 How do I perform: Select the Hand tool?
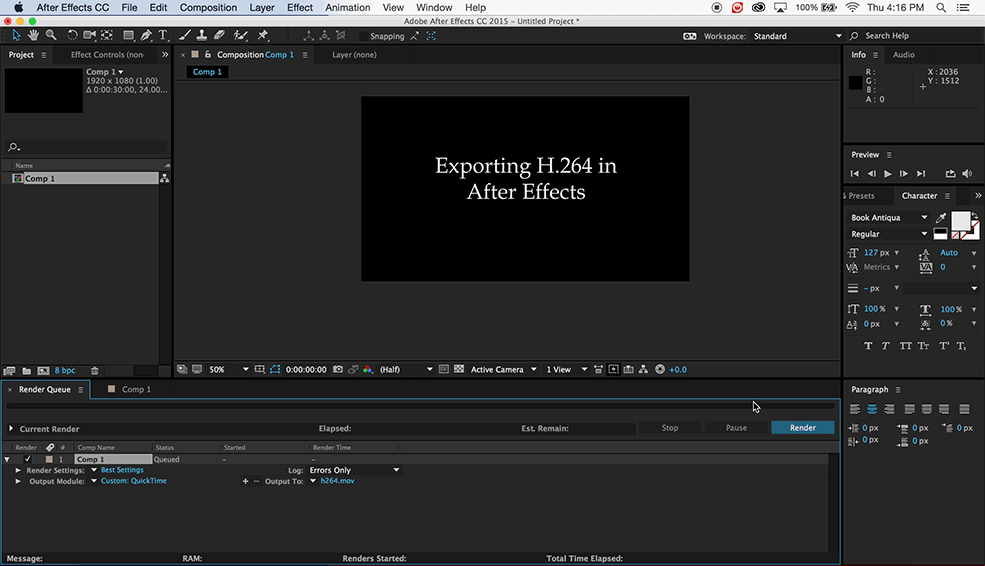coord(33,36)
